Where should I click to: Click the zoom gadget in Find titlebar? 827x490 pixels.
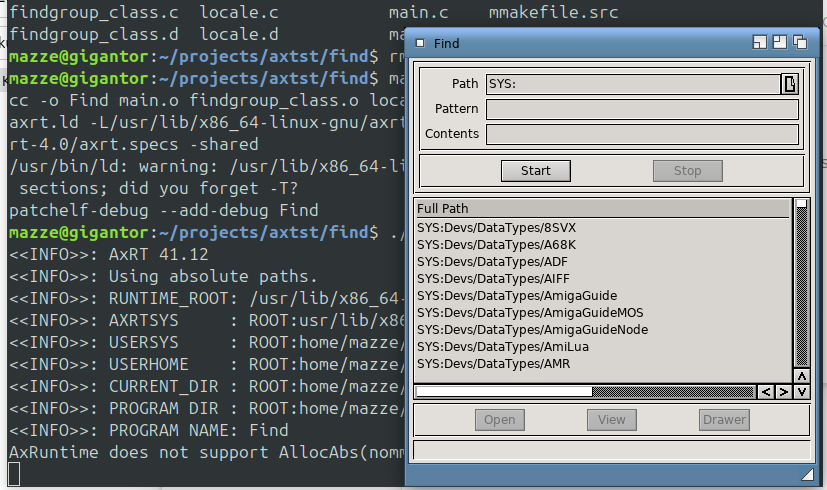(x=780, y=43)
